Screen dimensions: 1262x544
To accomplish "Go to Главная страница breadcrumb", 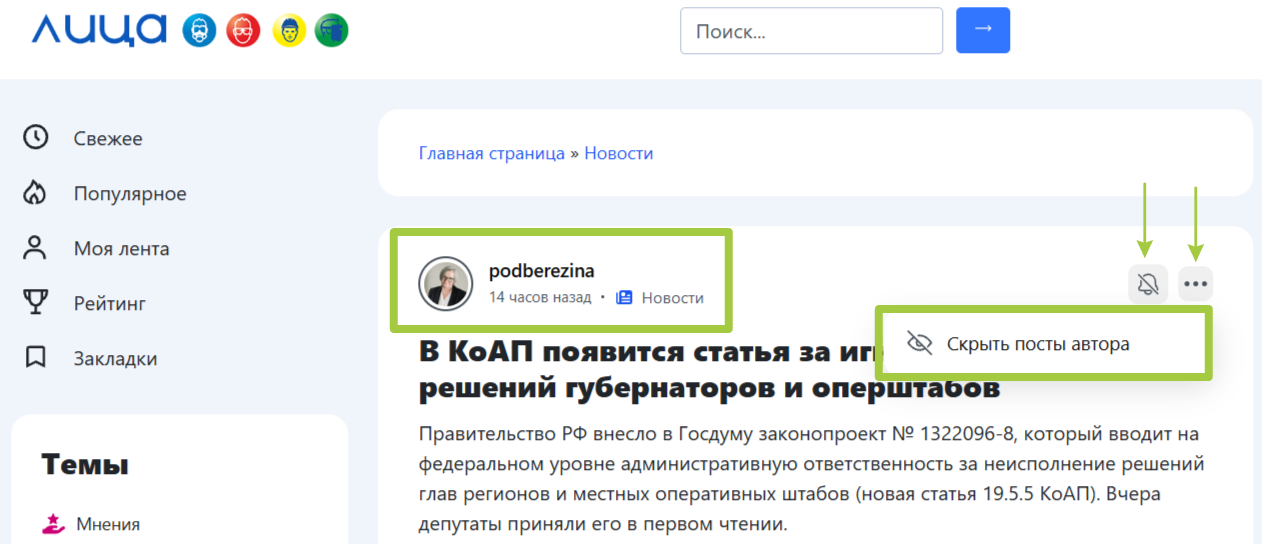I will pos(492,153).
